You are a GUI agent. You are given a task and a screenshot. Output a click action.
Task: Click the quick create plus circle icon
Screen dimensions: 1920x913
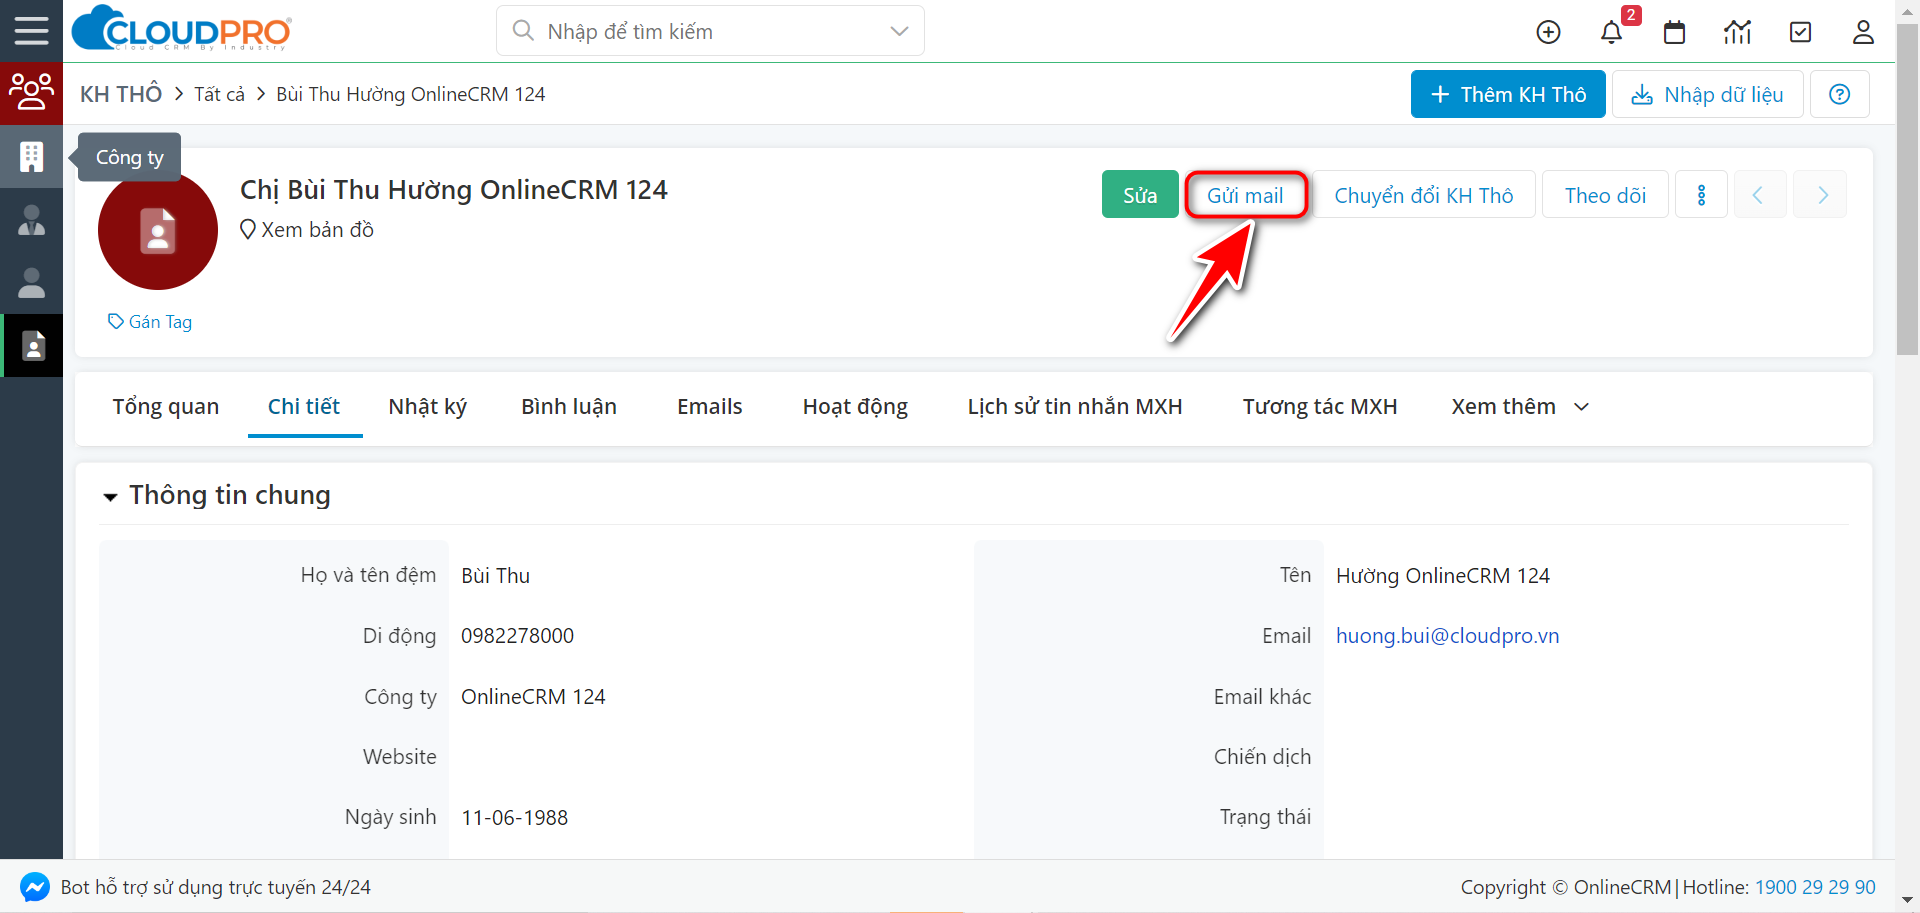1548,32
